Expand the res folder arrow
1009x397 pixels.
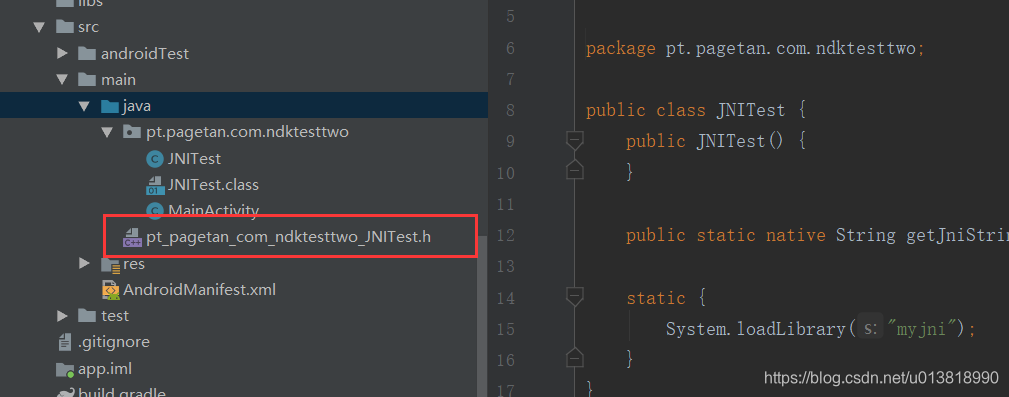point(84,263)
